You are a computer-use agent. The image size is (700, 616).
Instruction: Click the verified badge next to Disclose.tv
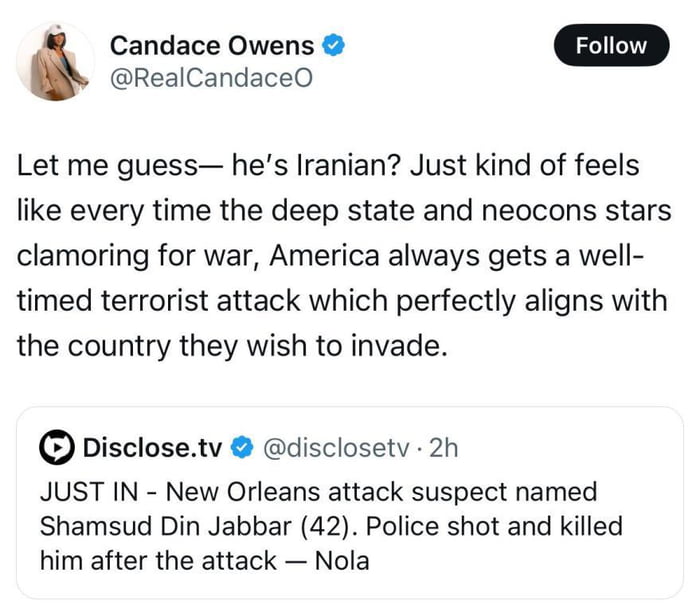click(x=241, y=448)
